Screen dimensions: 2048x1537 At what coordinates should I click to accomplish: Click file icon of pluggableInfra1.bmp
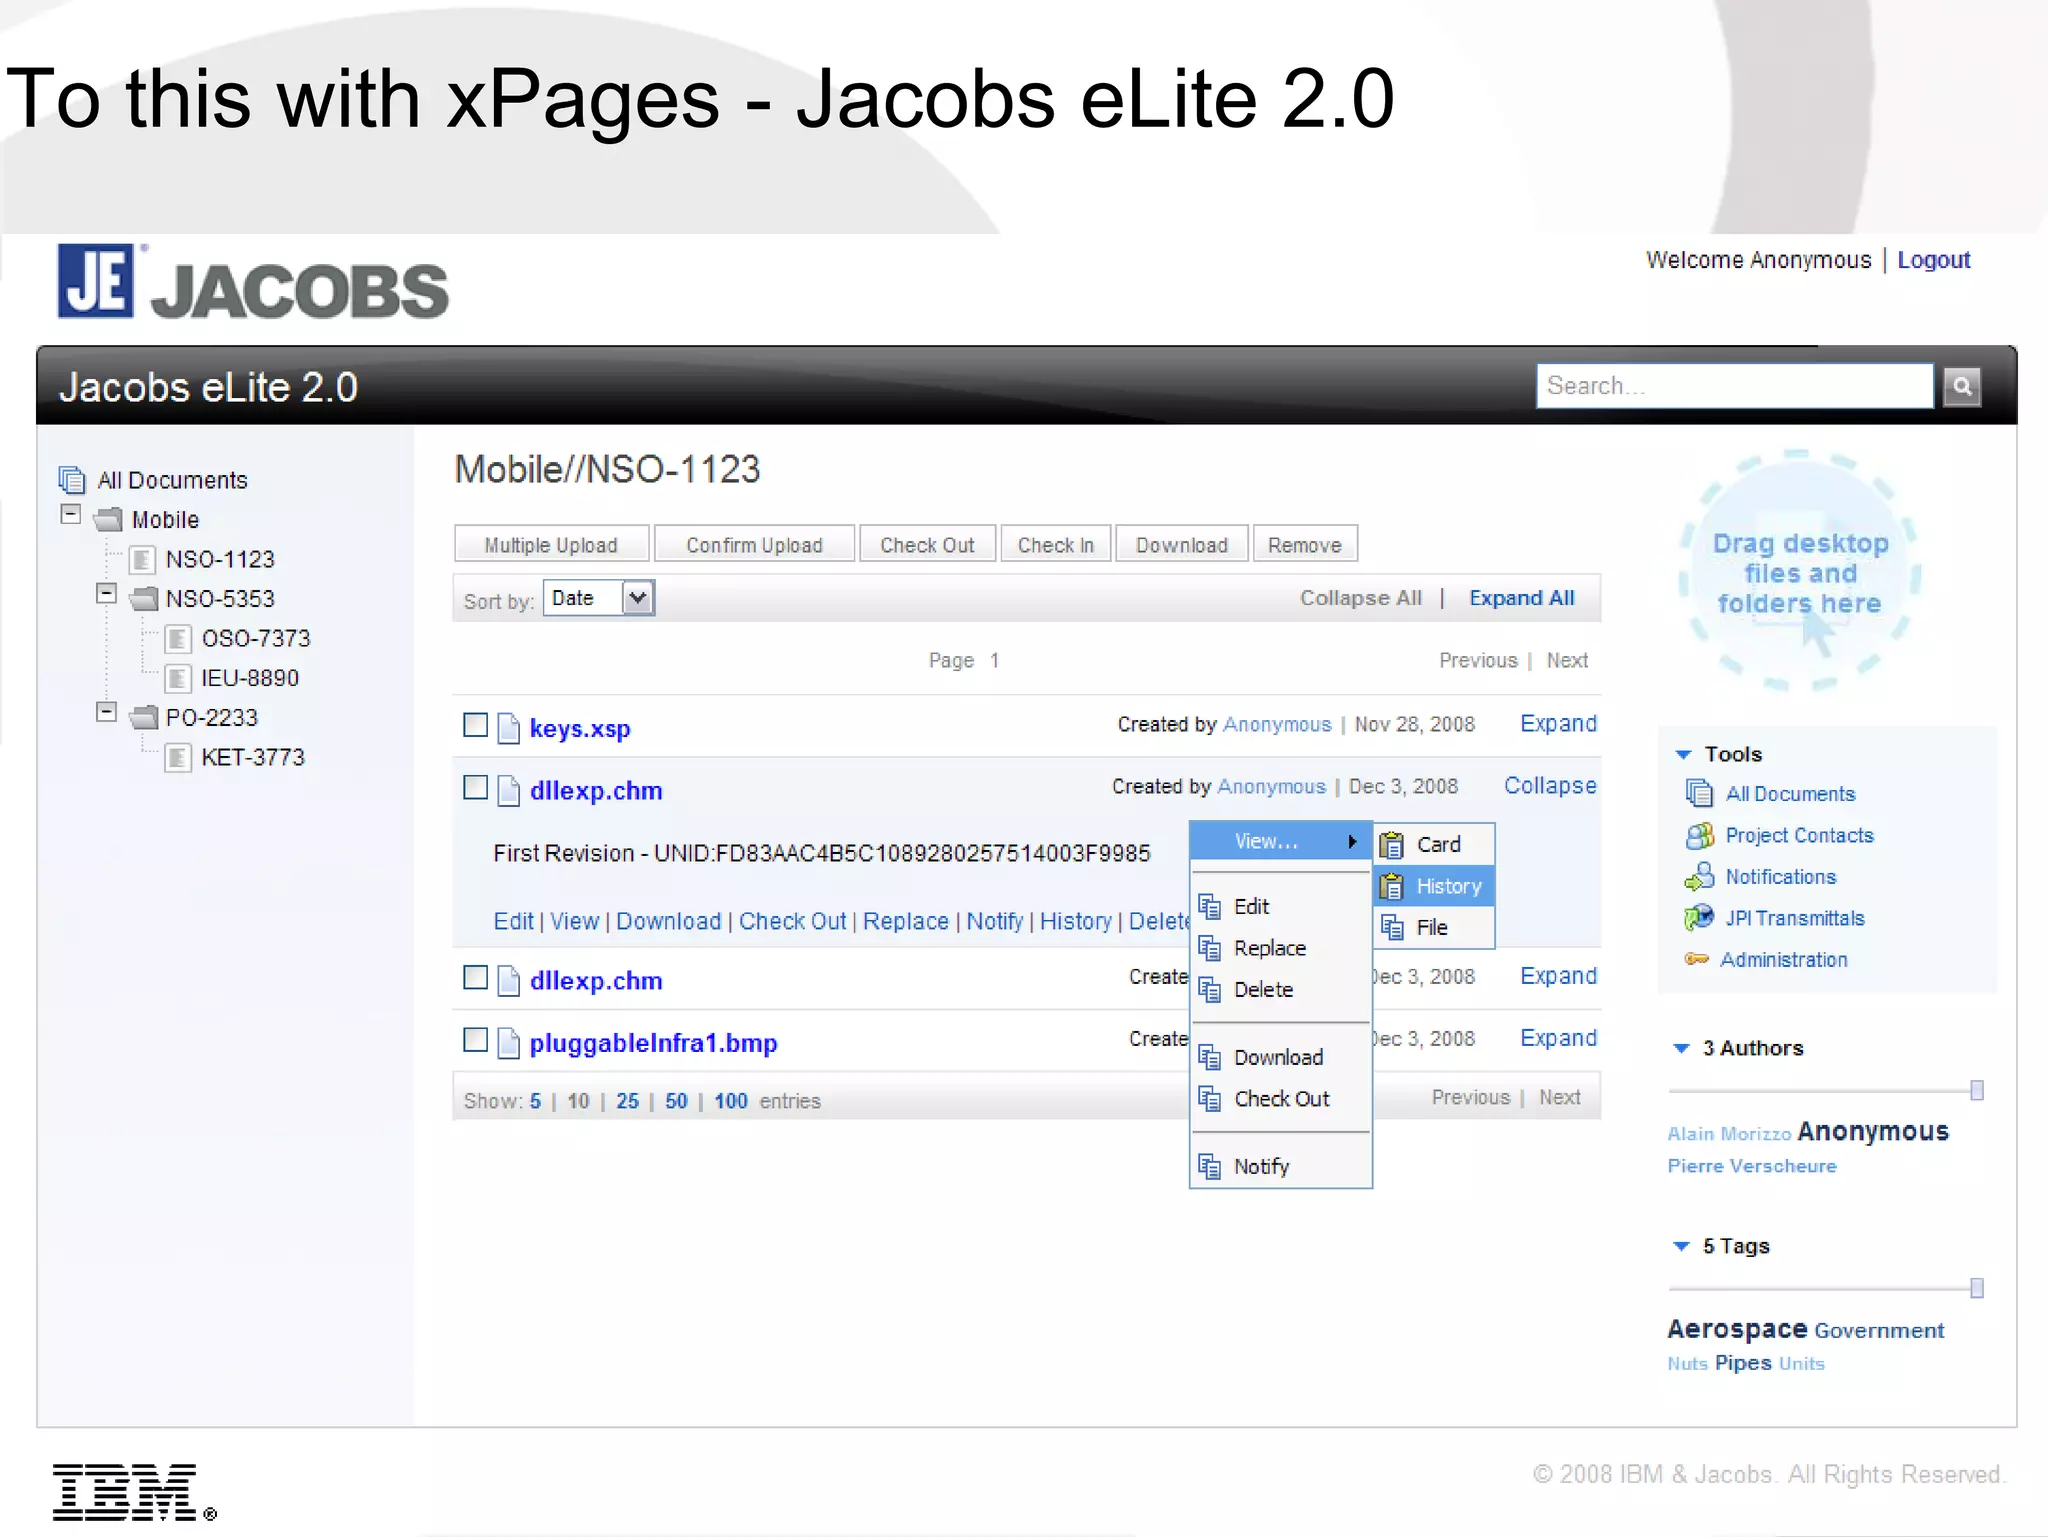(509, 1043)
